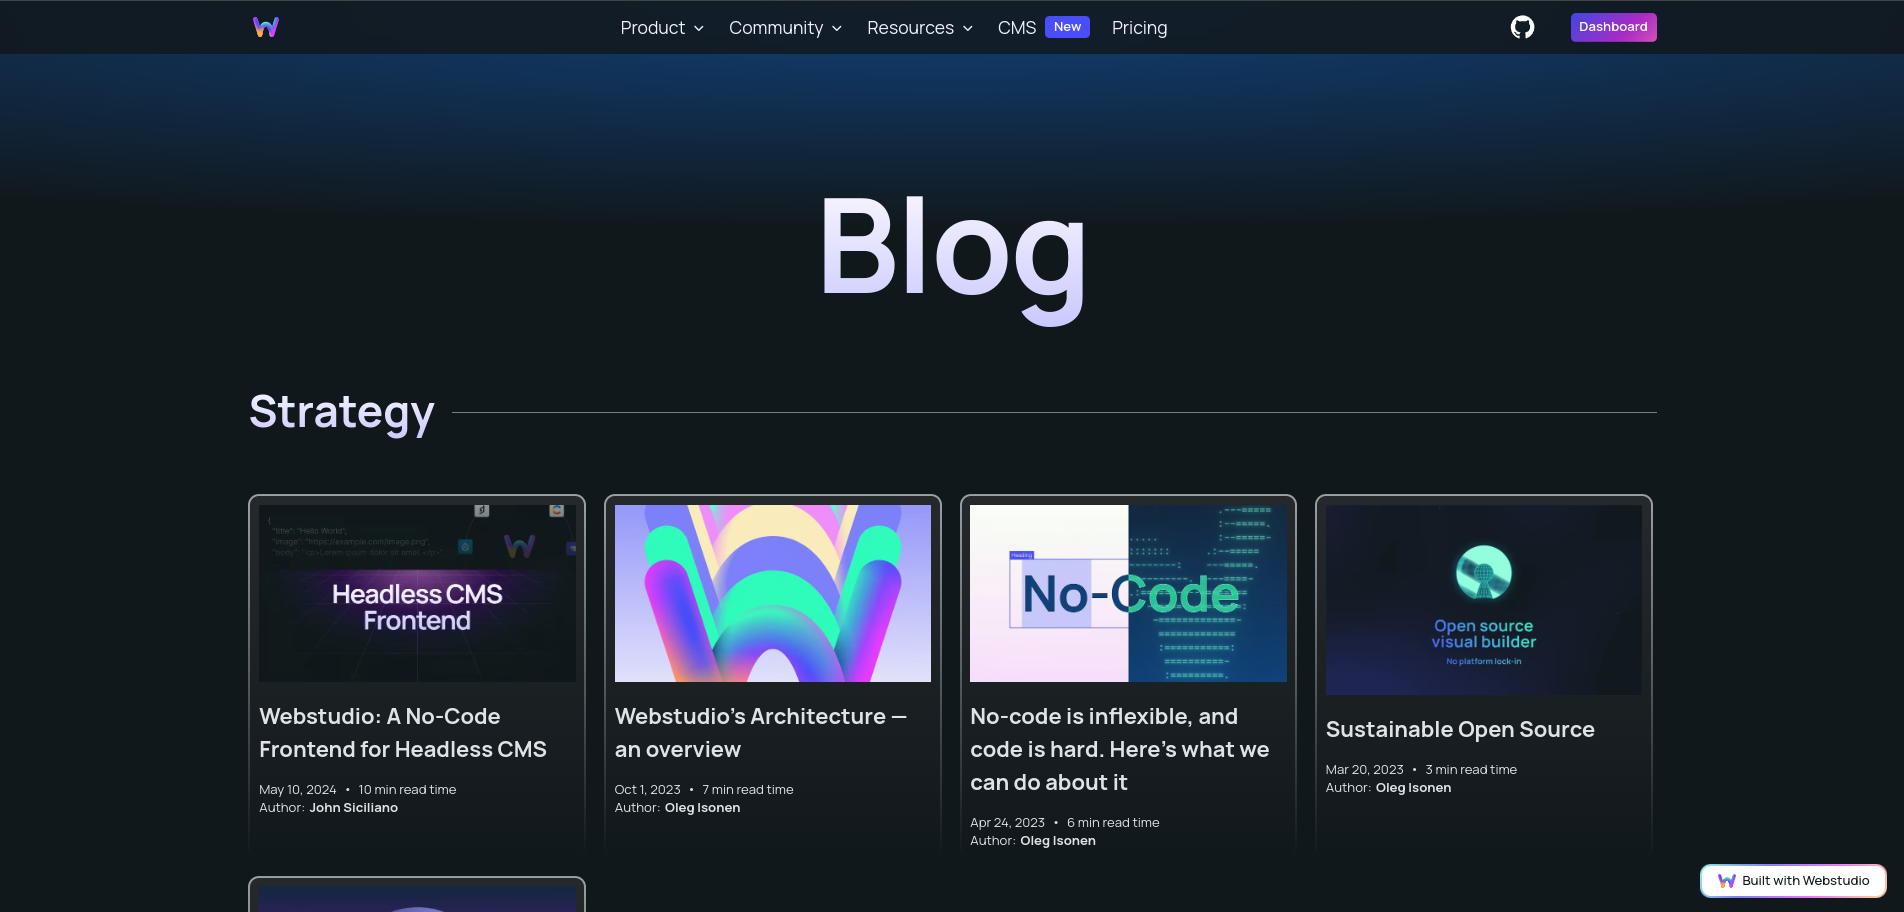This screenshot has width=1904, height=912.
Task: Click the May 10, 2024 date
Action: 298,790
